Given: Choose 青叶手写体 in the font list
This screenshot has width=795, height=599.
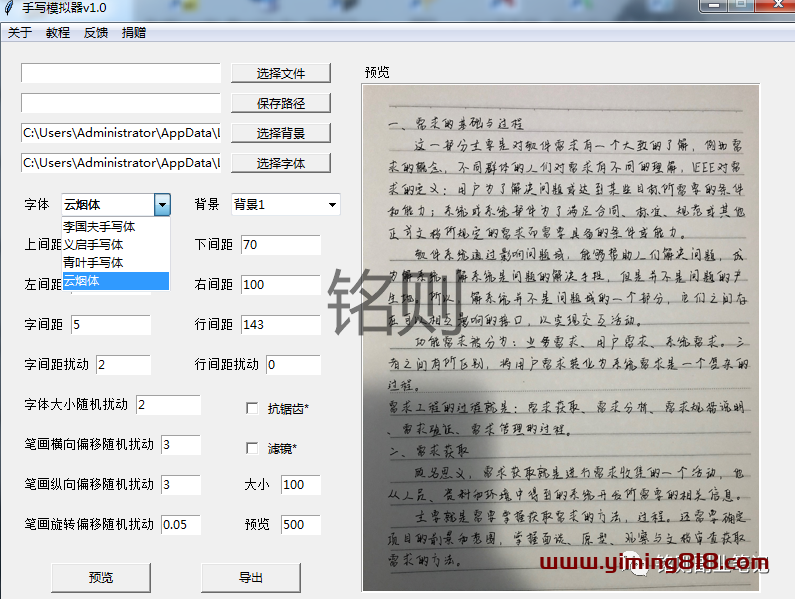Looking at the screenshot, I should pyautogui.click(x=94, y=263).
